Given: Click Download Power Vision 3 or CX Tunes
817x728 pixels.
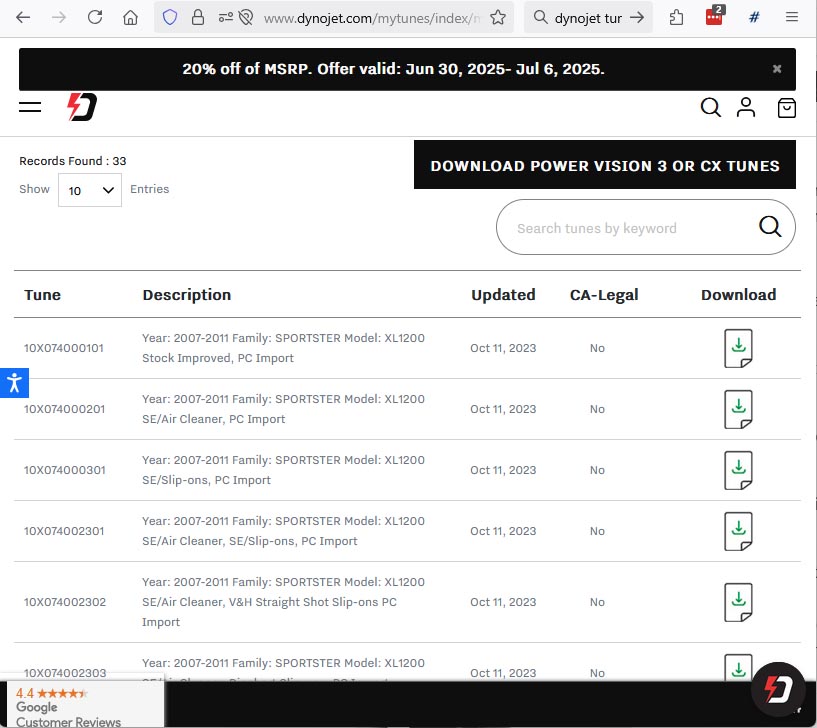Looking at the screenshot, I should pos(604,165).
